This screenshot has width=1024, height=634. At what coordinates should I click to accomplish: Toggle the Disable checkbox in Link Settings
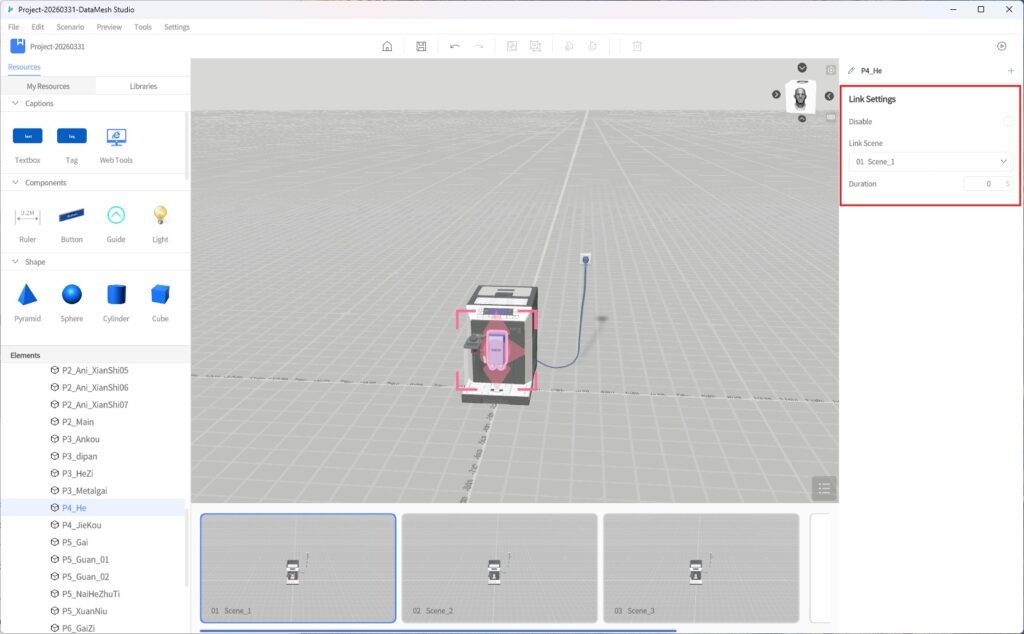[1007, 121]
